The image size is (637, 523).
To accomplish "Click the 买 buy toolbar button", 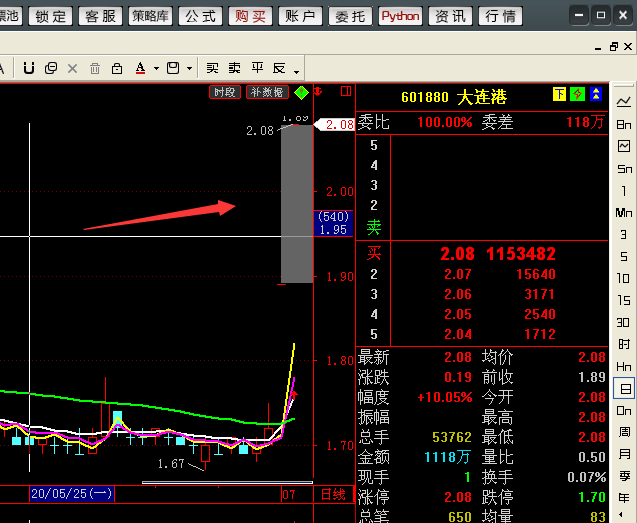I will tap(212, 68).
